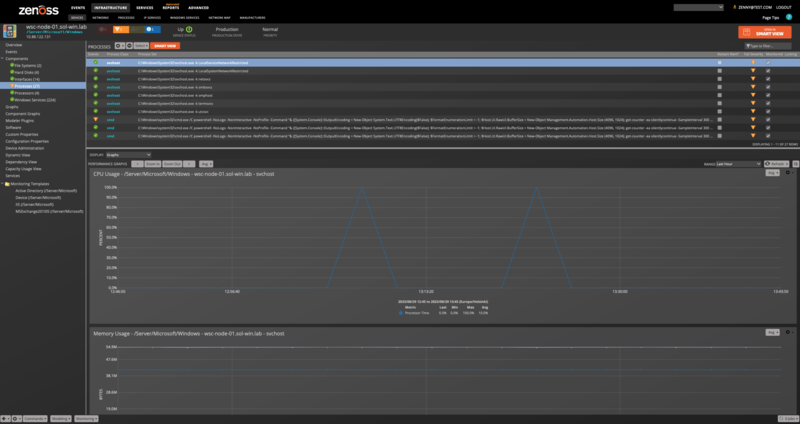Click the gear settings icon of the Memory Usage graph
This screenshot has width=800, height=424.
[x=789, y=332]
